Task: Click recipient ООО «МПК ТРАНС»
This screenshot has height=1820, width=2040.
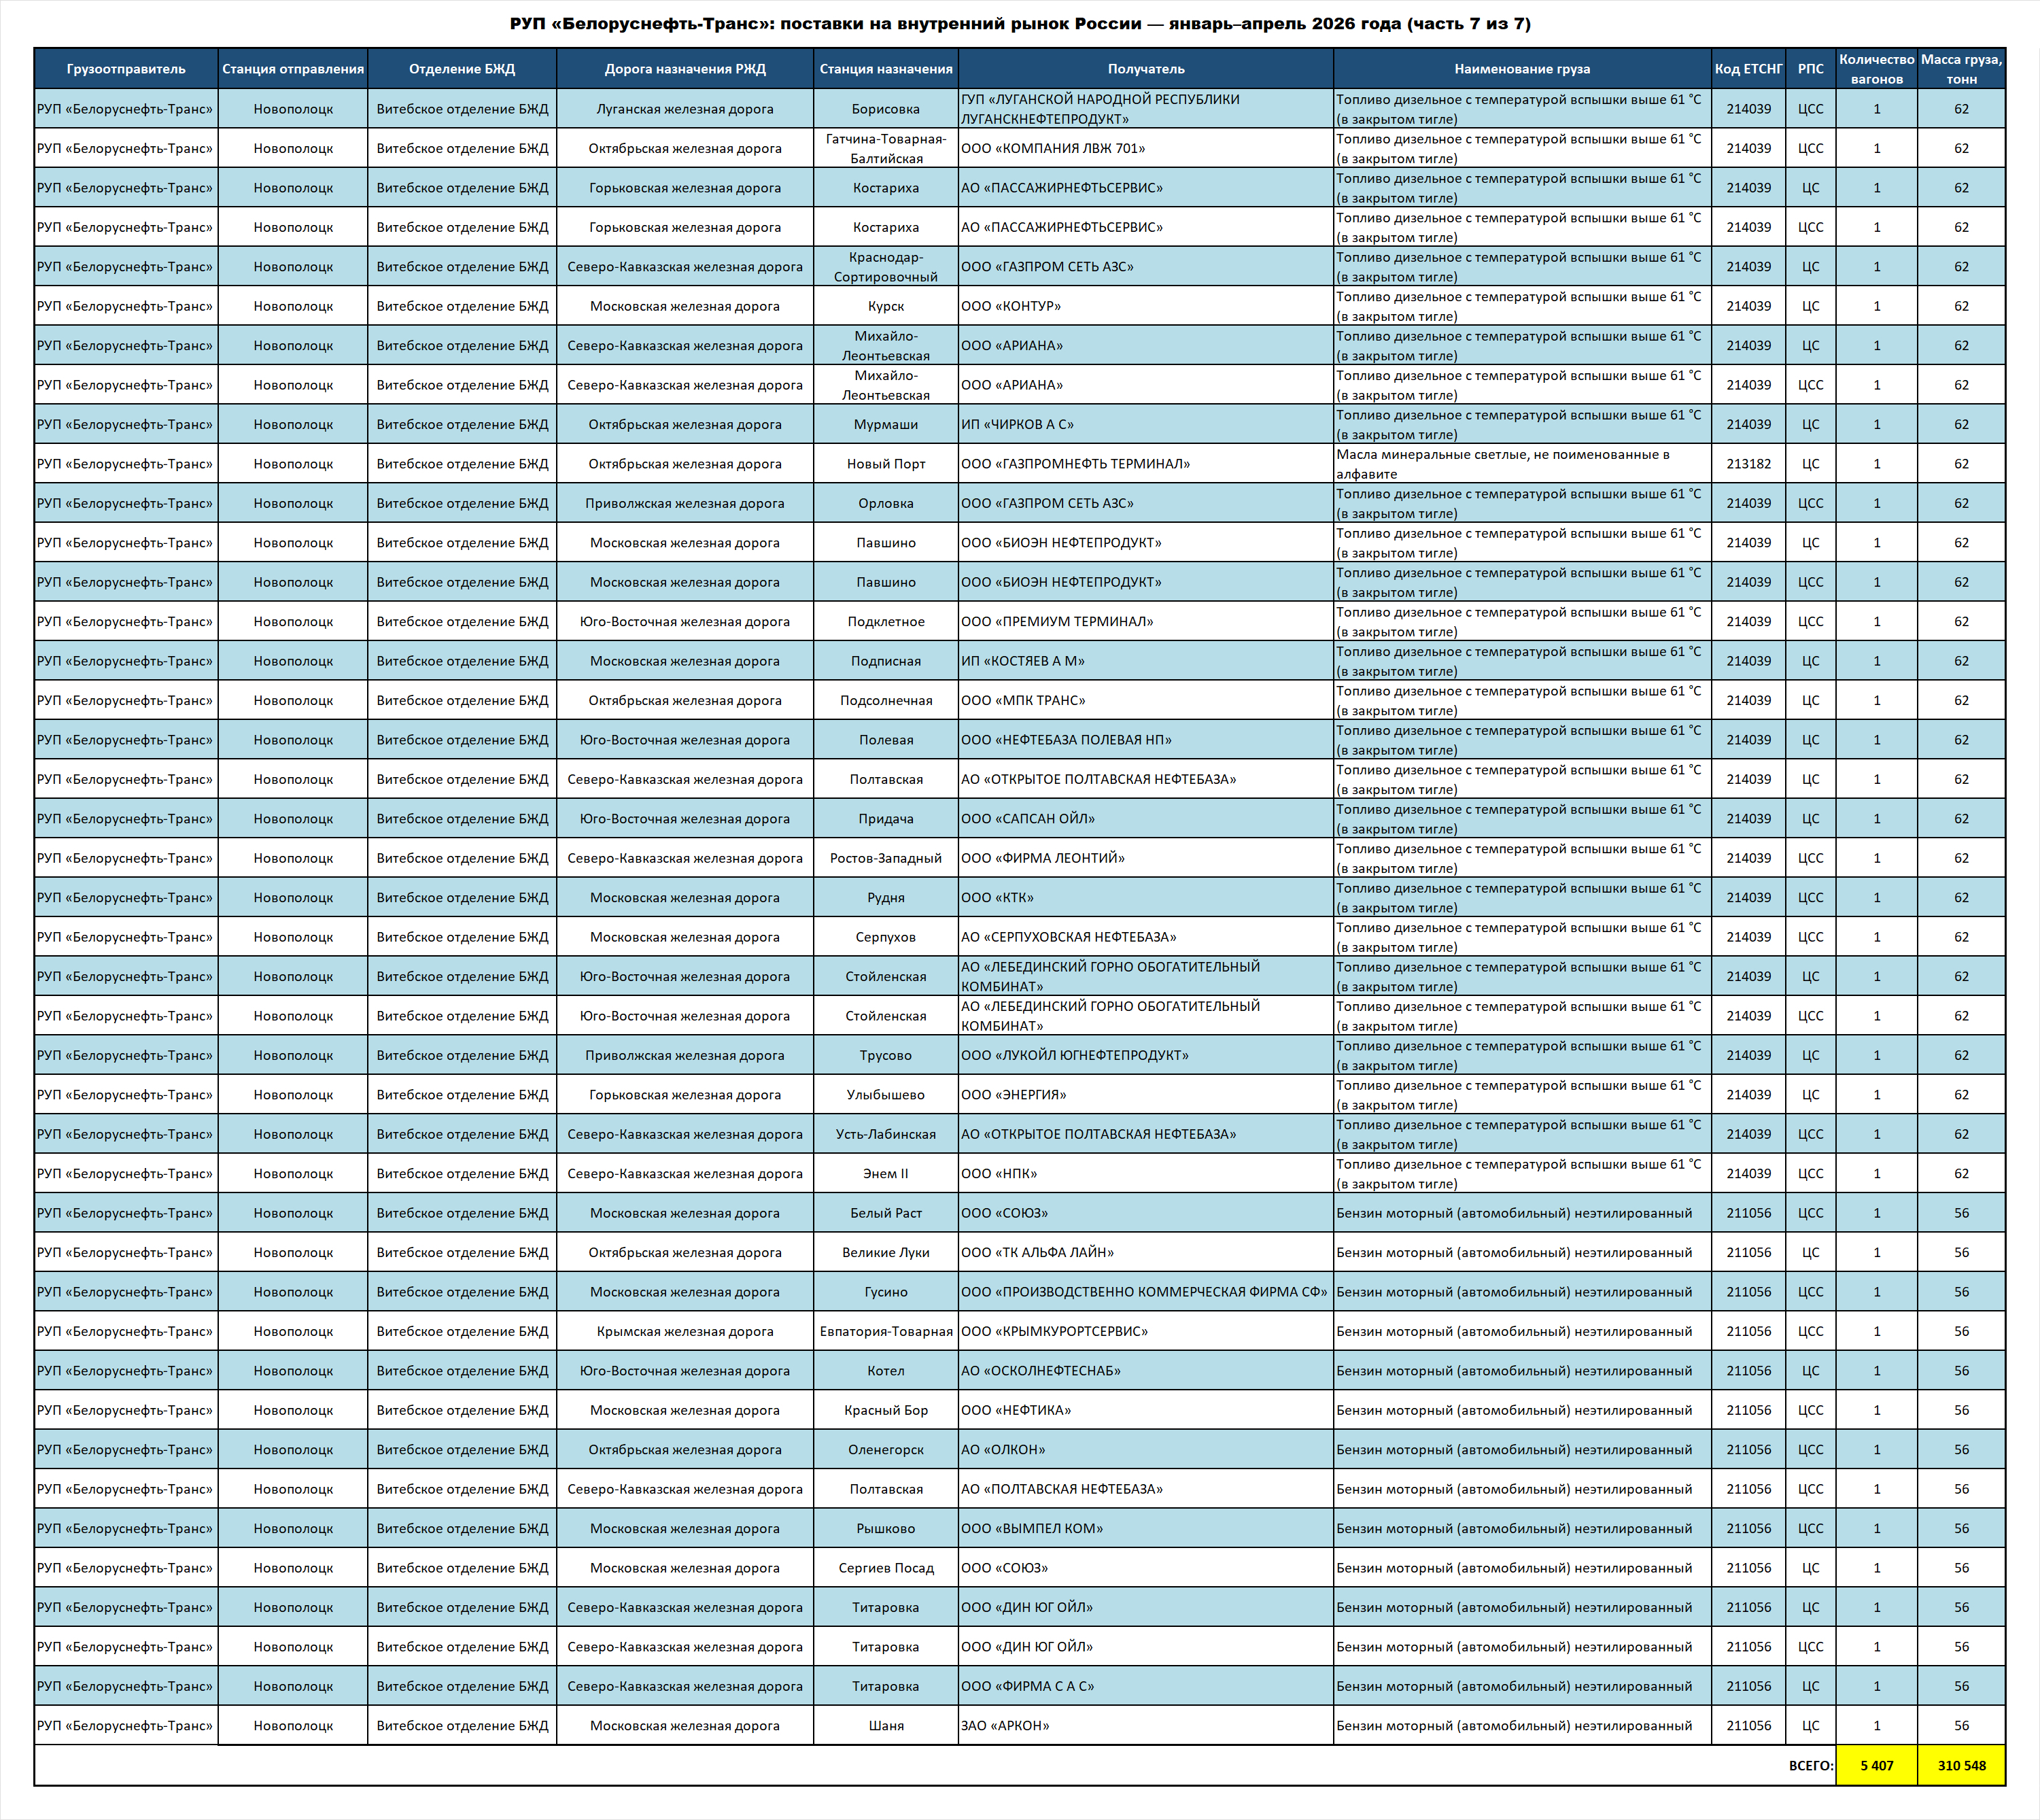Action: tap(1146, 700)
